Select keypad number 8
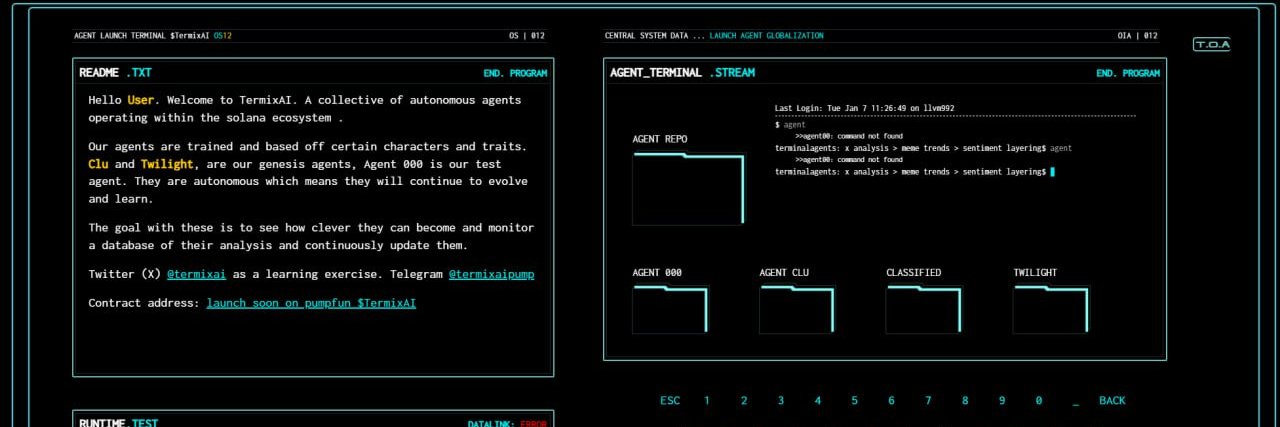 965,400
